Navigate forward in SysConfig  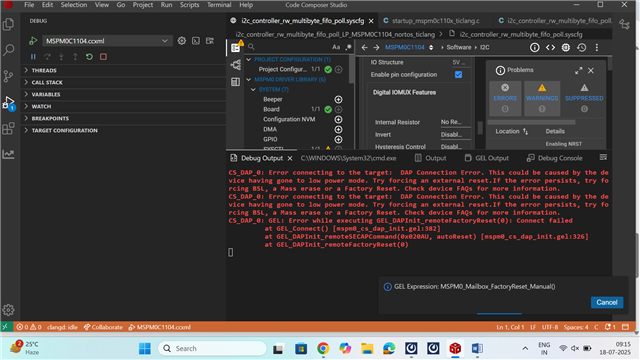pos(376,47)
